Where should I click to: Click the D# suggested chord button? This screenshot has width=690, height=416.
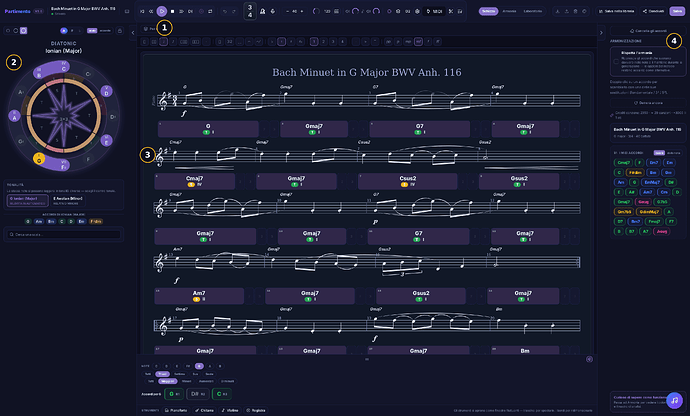(198, 394)
